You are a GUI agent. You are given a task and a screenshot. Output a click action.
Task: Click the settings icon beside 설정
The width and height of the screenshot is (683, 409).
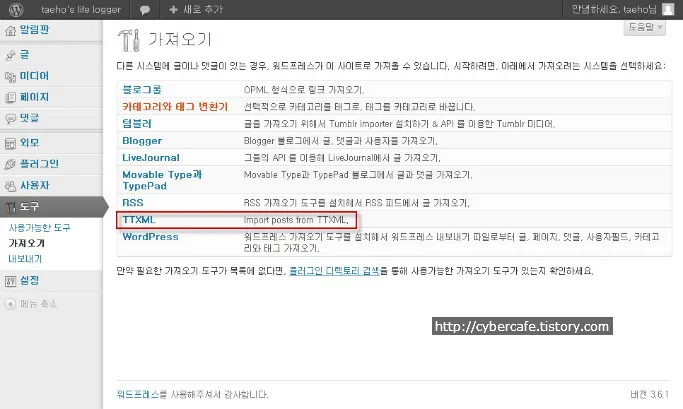pos(10,281)
